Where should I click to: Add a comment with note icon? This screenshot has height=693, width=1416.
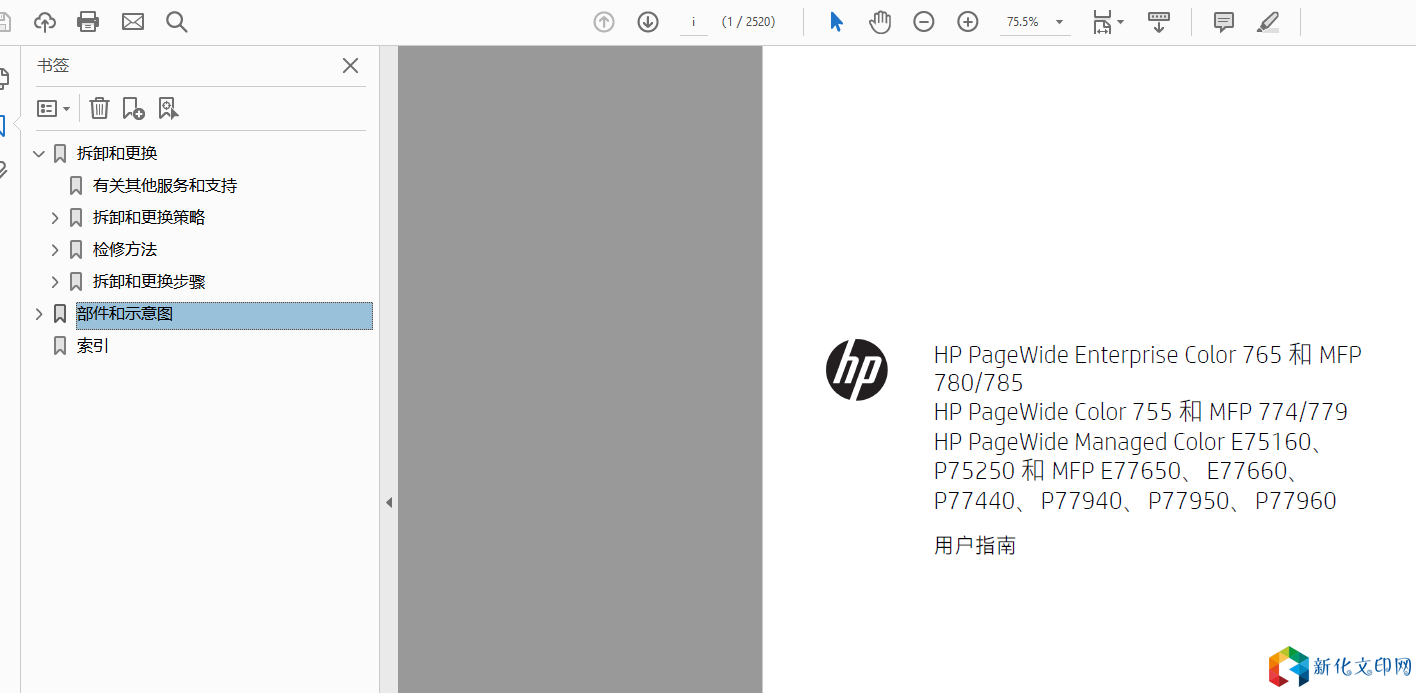coord(1223,22)
